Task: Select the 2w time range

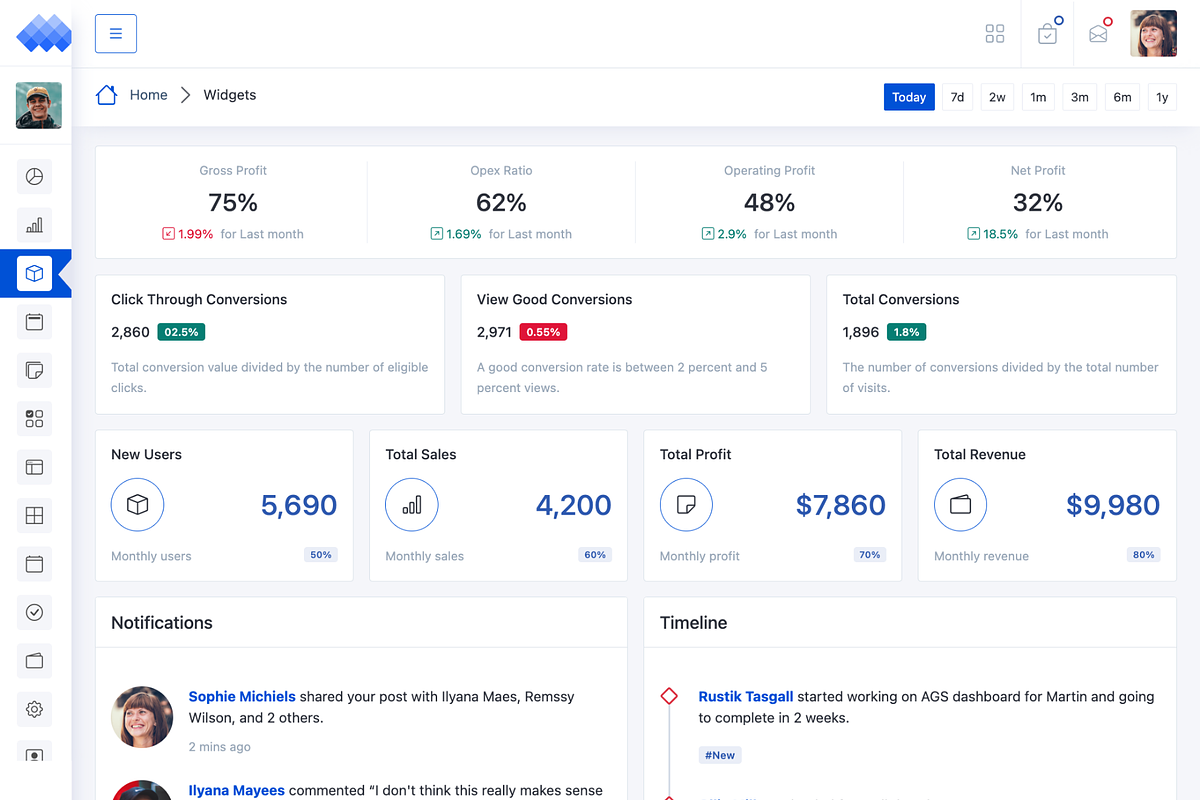Action: click(x=997, y=97)
